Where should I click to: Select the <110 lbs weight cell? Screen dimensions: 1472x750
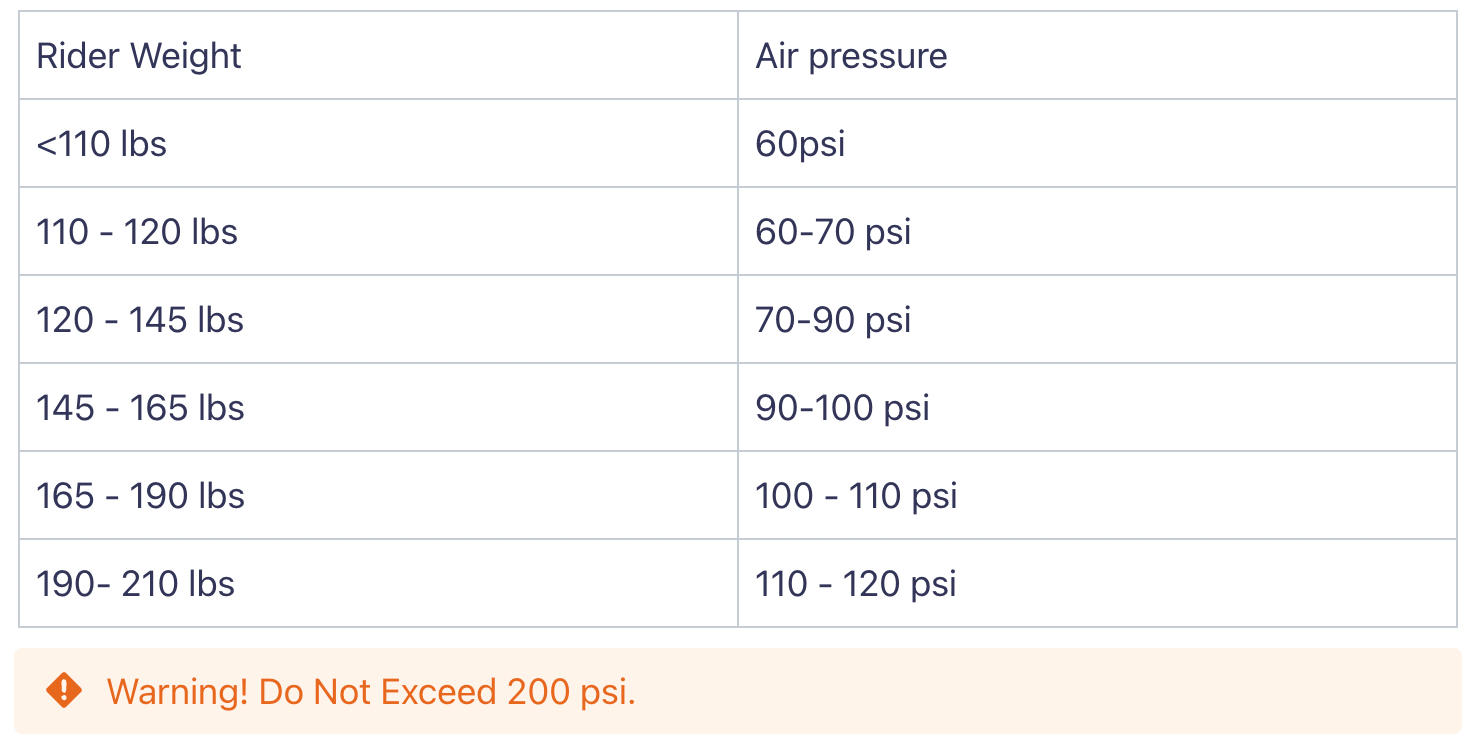[102, 144]
